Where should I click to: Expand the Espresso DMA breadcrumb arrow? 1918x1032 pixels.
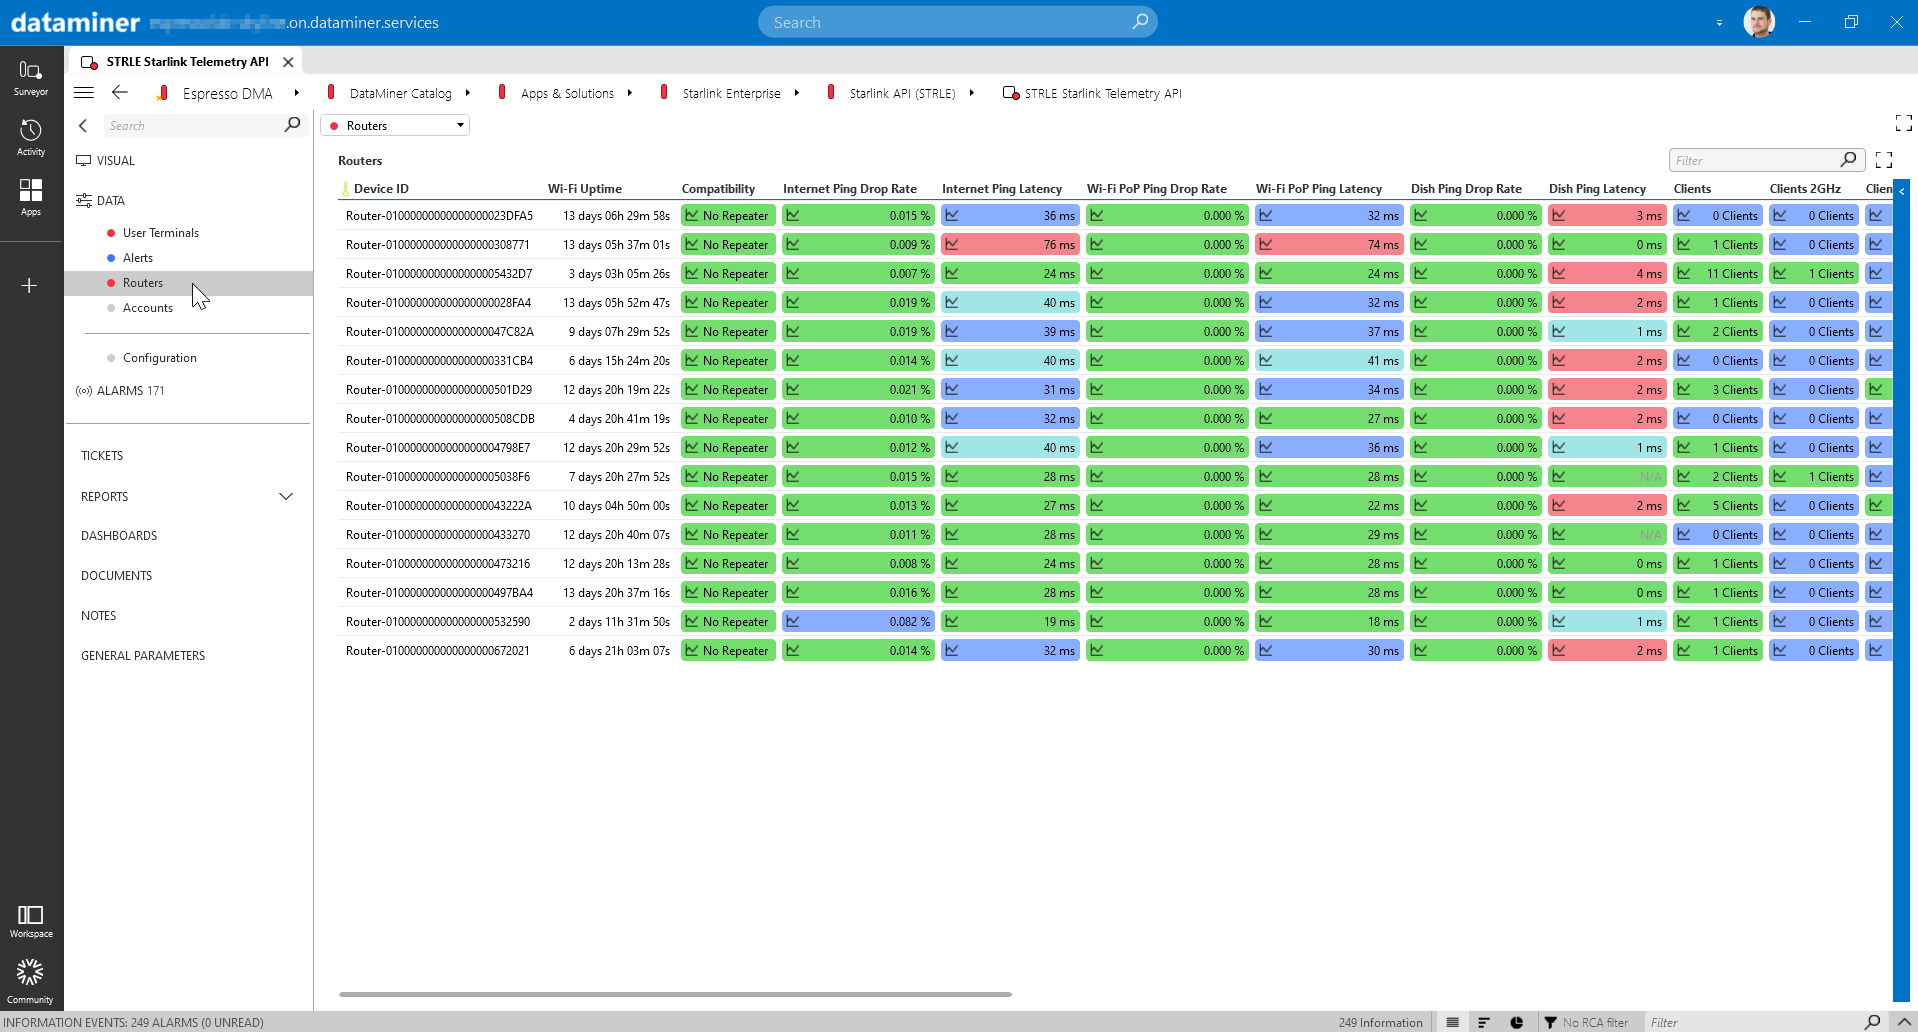point(297,93)
